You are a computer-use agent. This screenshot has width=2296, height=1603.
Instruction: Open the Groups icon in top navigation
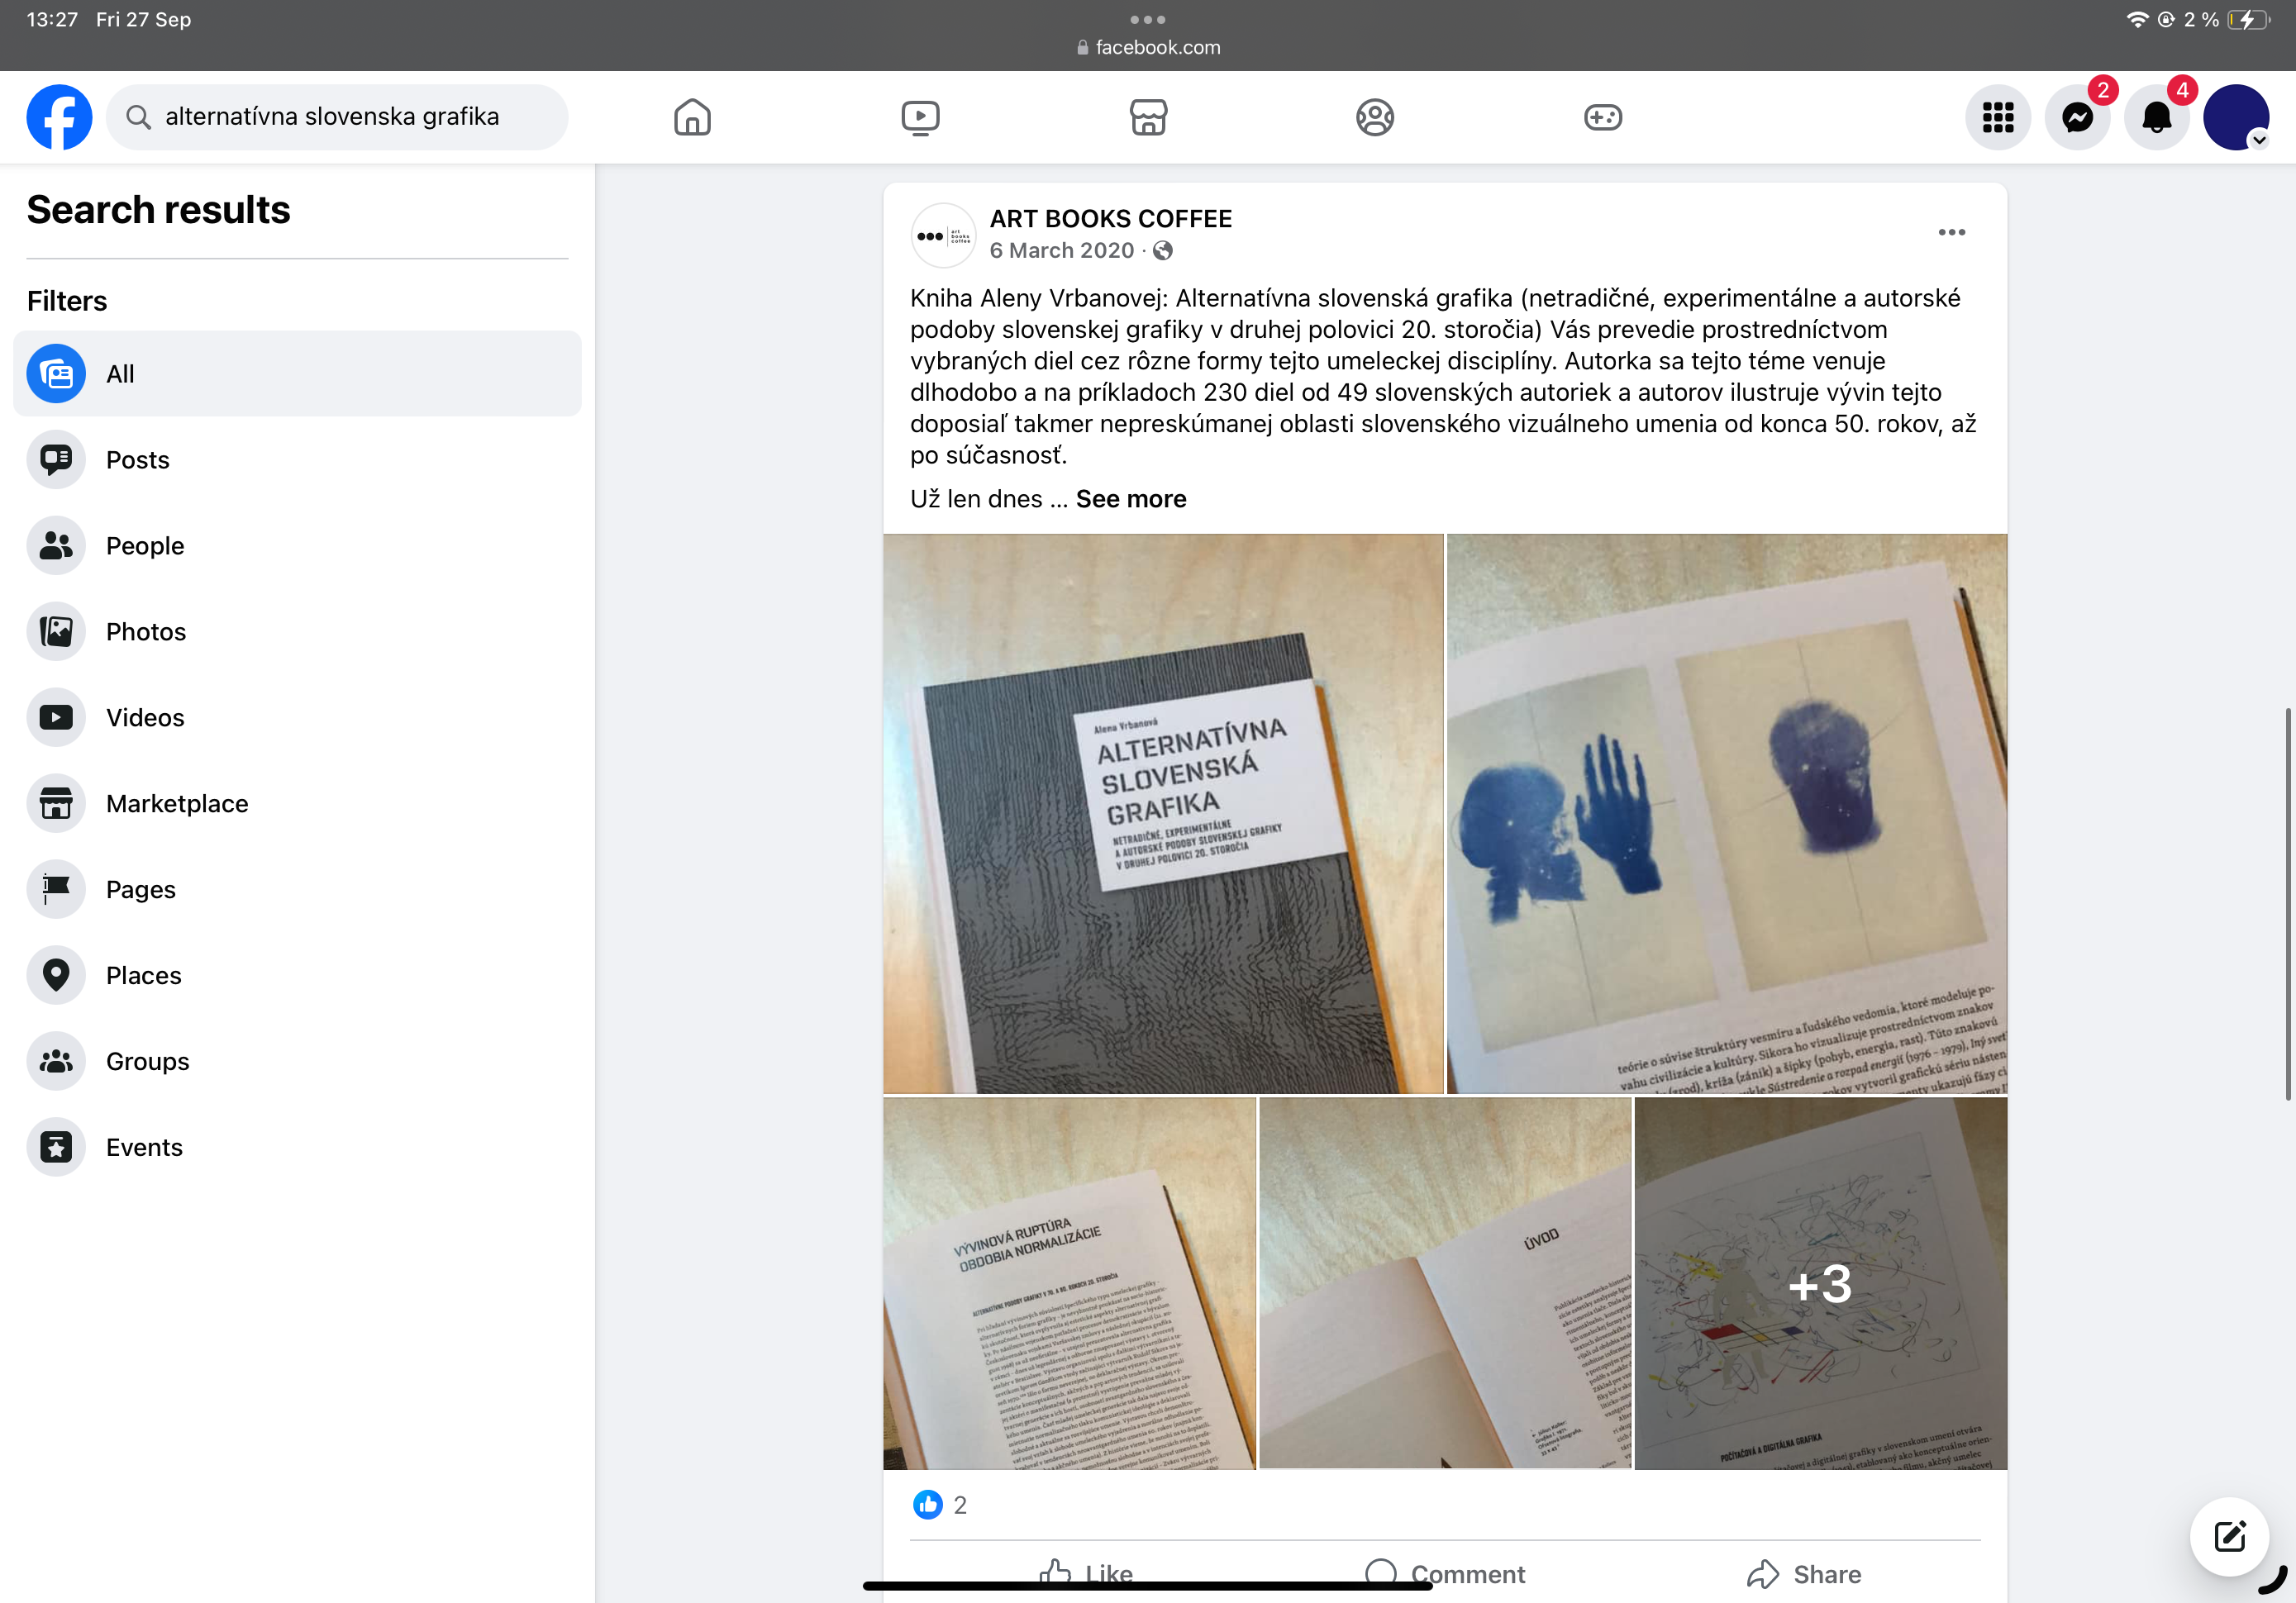pos(1375,117)
